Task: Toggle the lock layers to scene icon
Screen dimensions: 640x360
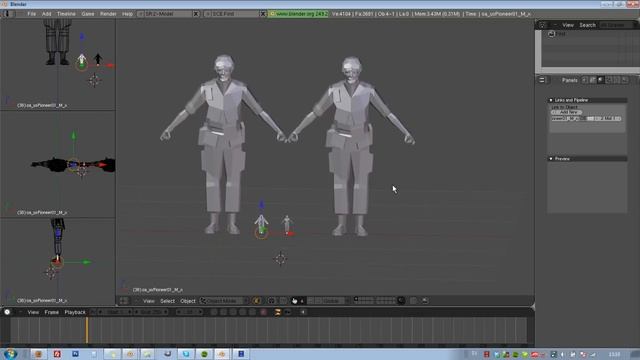Action: tap(402, 301)
